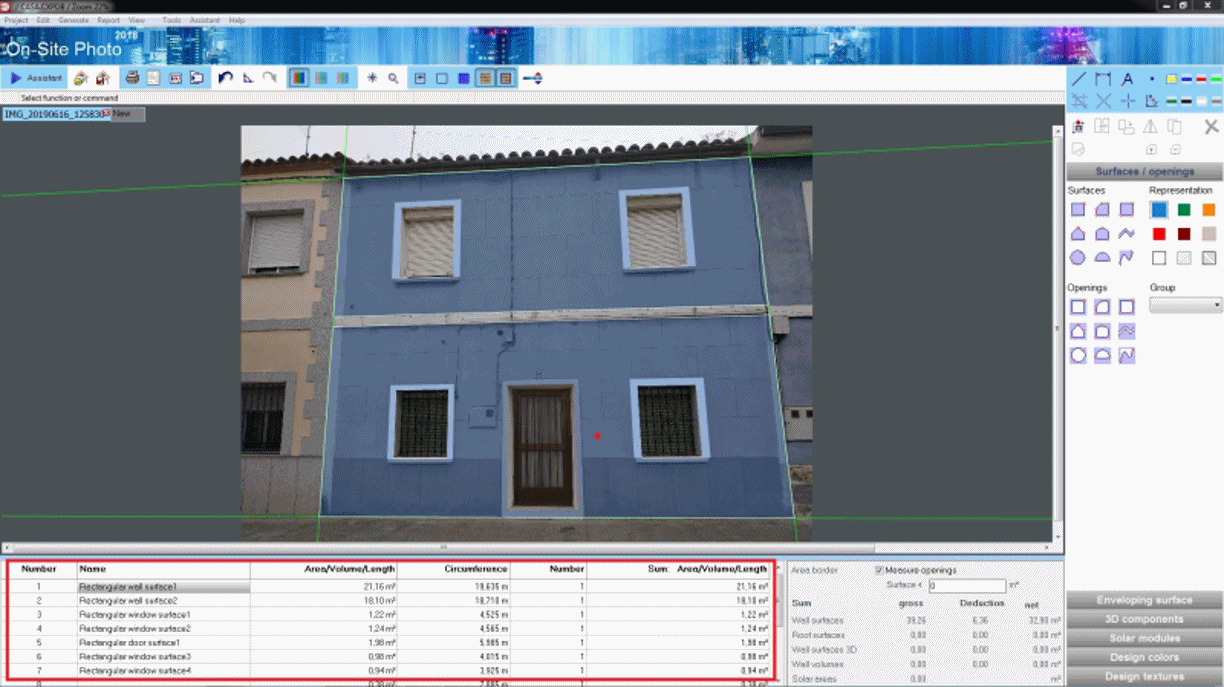The height and width of the screenshot is (687, 1224).
Task: Click the yellow line color in drawing tools
Action: [x=1171, y=79]
